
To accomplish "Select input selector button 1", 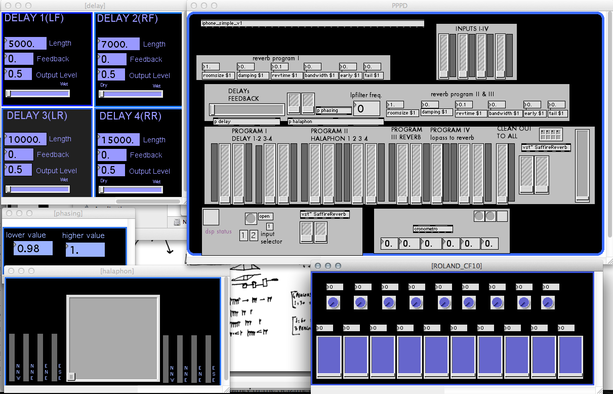I will coord(243,235).
